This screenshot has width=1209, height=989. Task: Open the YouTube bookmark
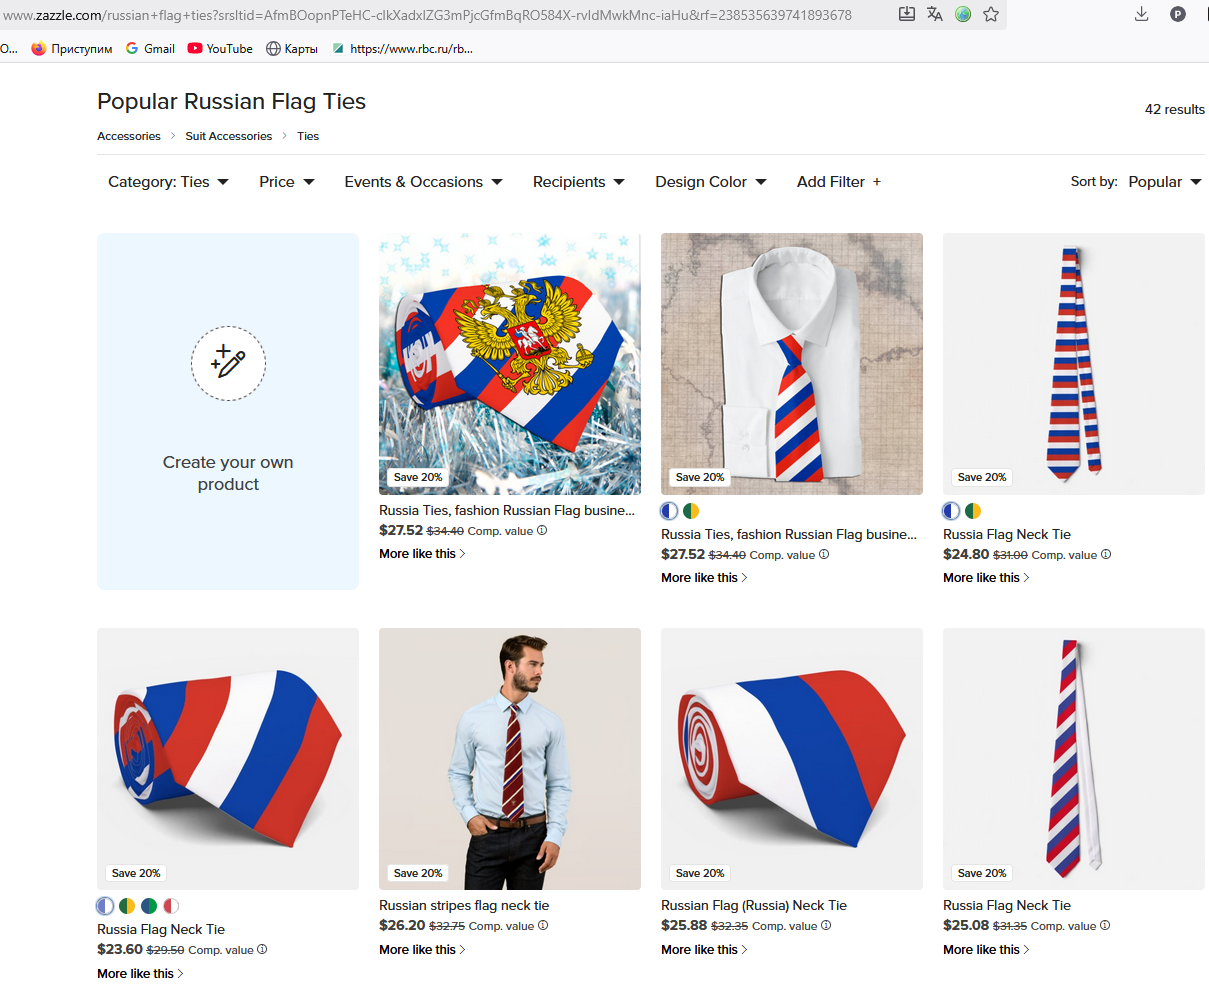(220, 48)
